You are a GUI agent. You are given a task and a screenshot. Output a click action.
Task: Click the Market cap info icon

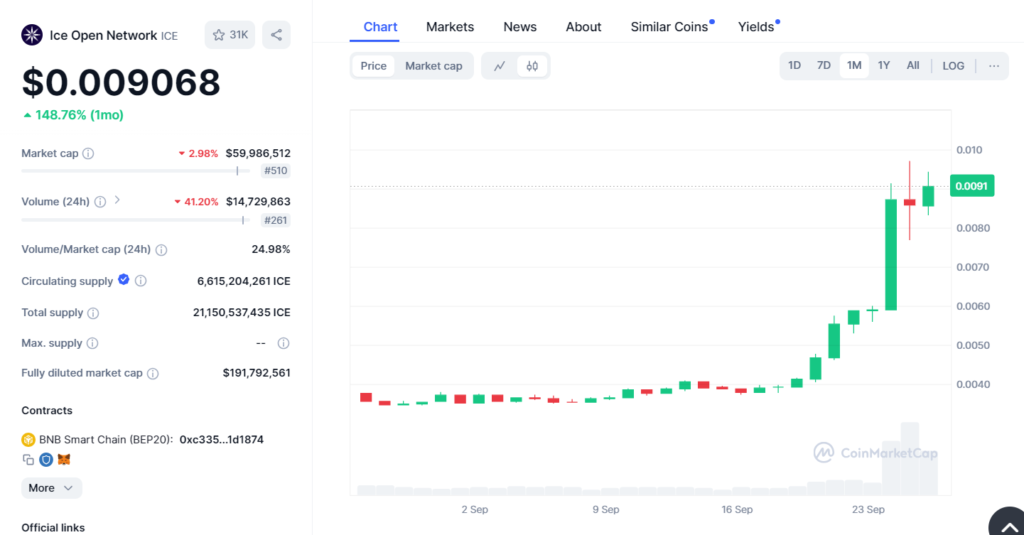pos(88,154)
